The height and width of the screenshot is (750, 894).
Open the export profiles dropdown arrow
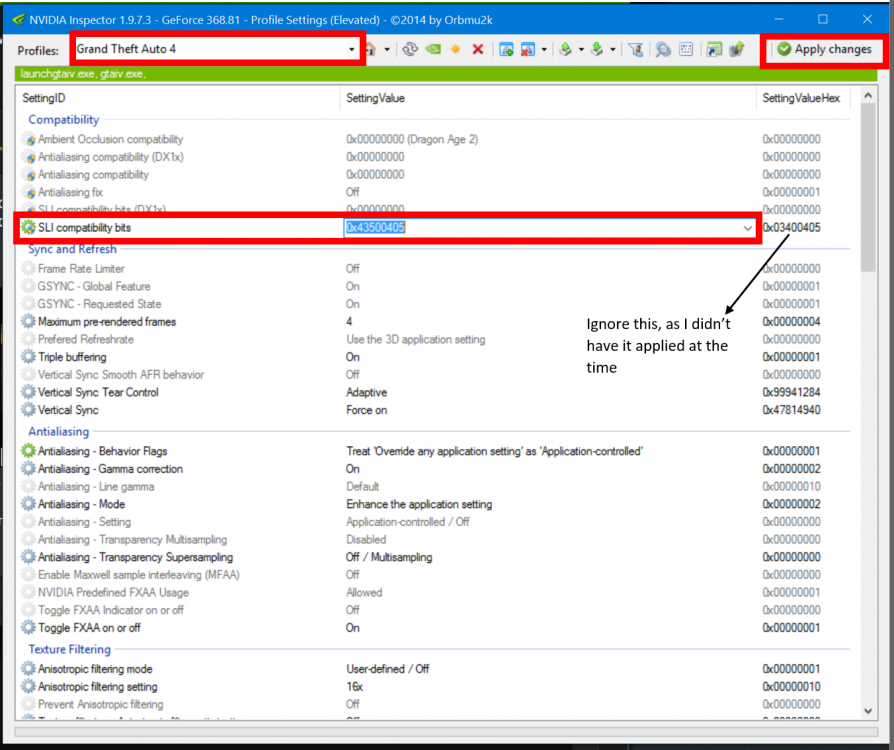(581, 50)
